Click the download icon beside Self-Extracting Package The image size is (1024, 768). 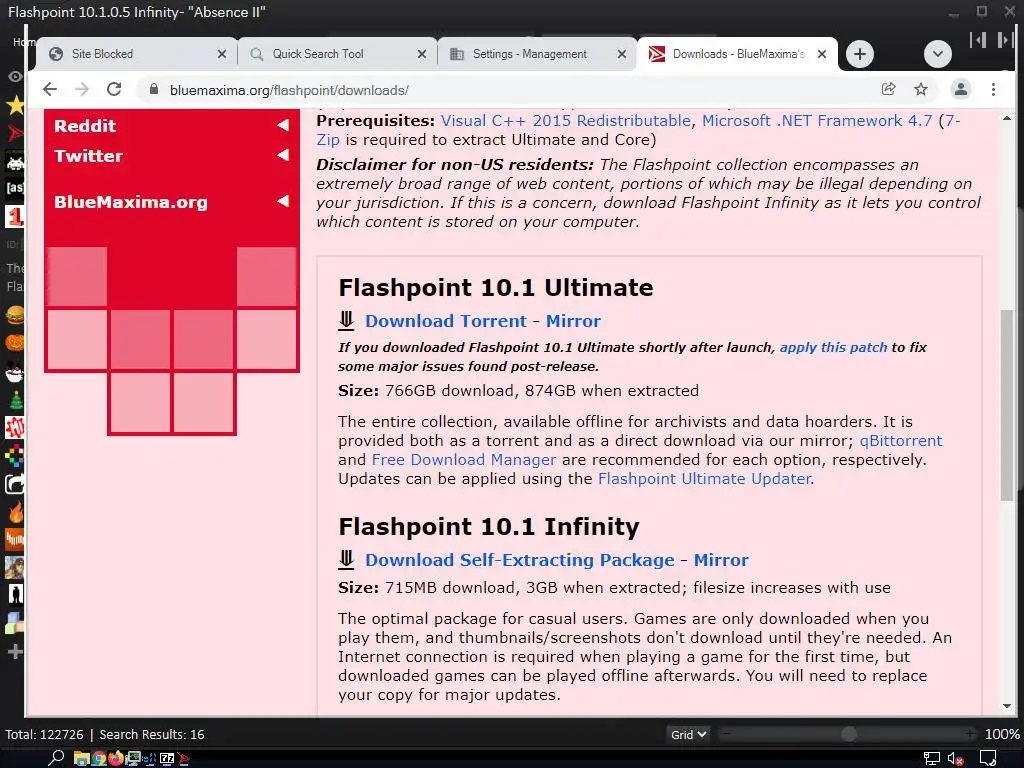[x=346, y=559]
